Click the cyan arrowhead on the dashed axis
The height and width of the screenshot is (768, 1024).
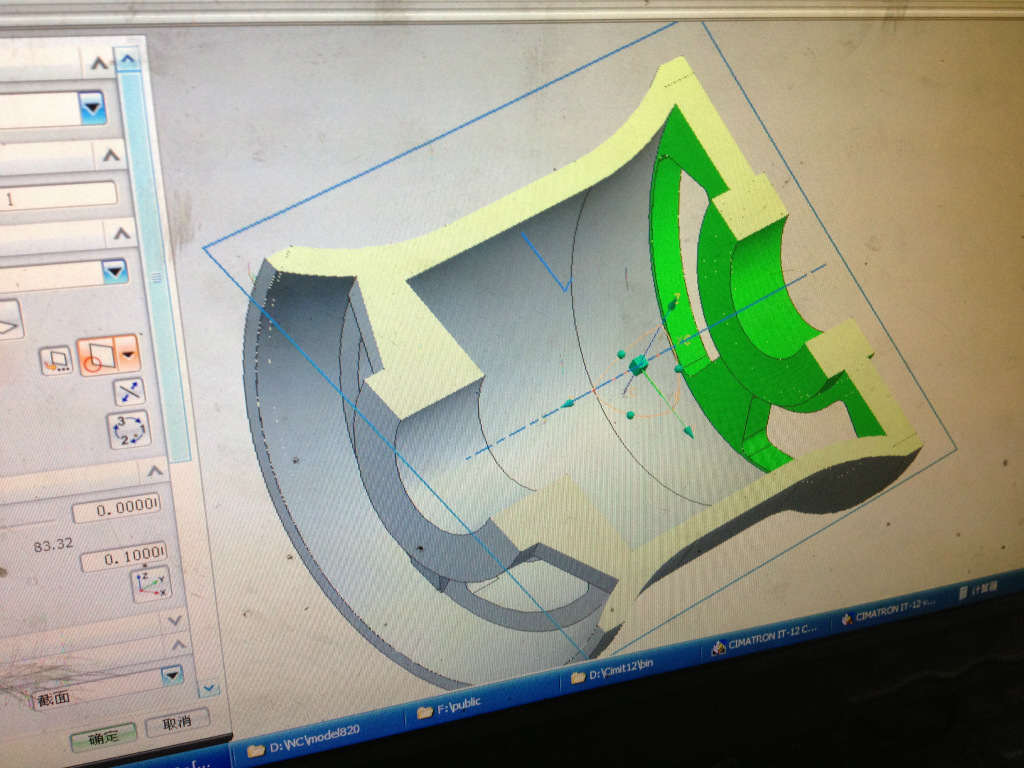(568, 404)
